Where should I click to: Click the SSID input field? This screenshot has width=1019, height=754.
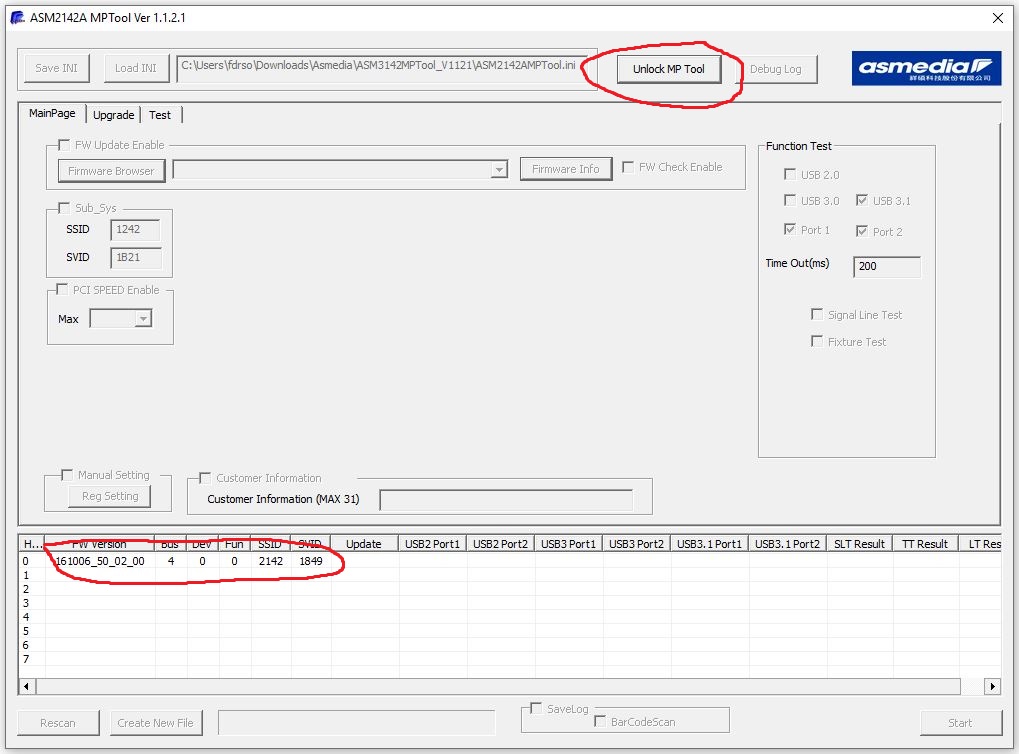135,229
